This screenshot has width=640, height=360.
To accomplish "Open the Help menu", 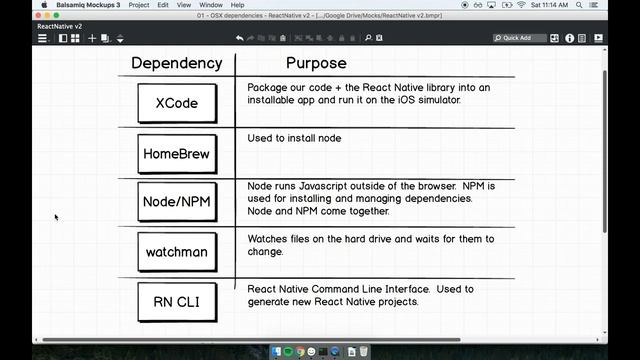I will [x=238, y=5].
